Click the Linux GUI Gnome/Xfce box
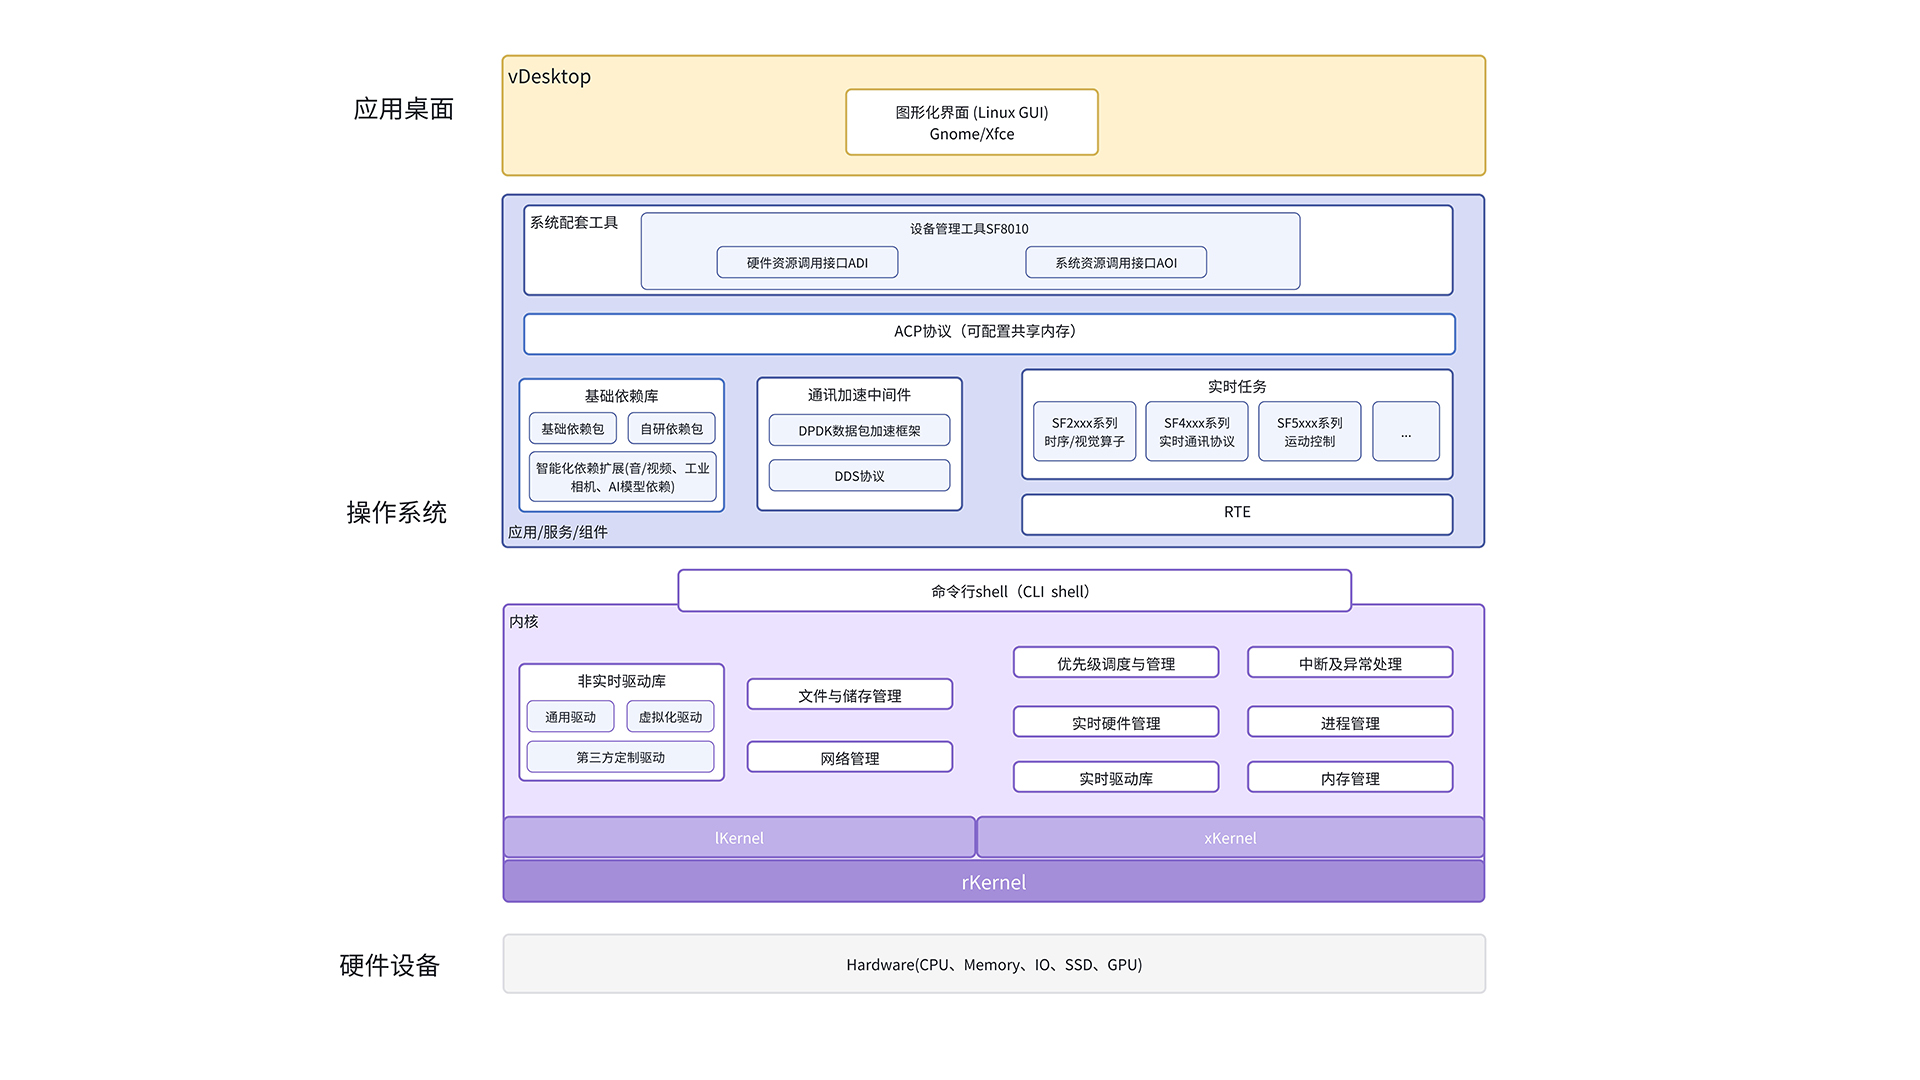The width and height of the screenshot is (1920, 1080). 971,123
